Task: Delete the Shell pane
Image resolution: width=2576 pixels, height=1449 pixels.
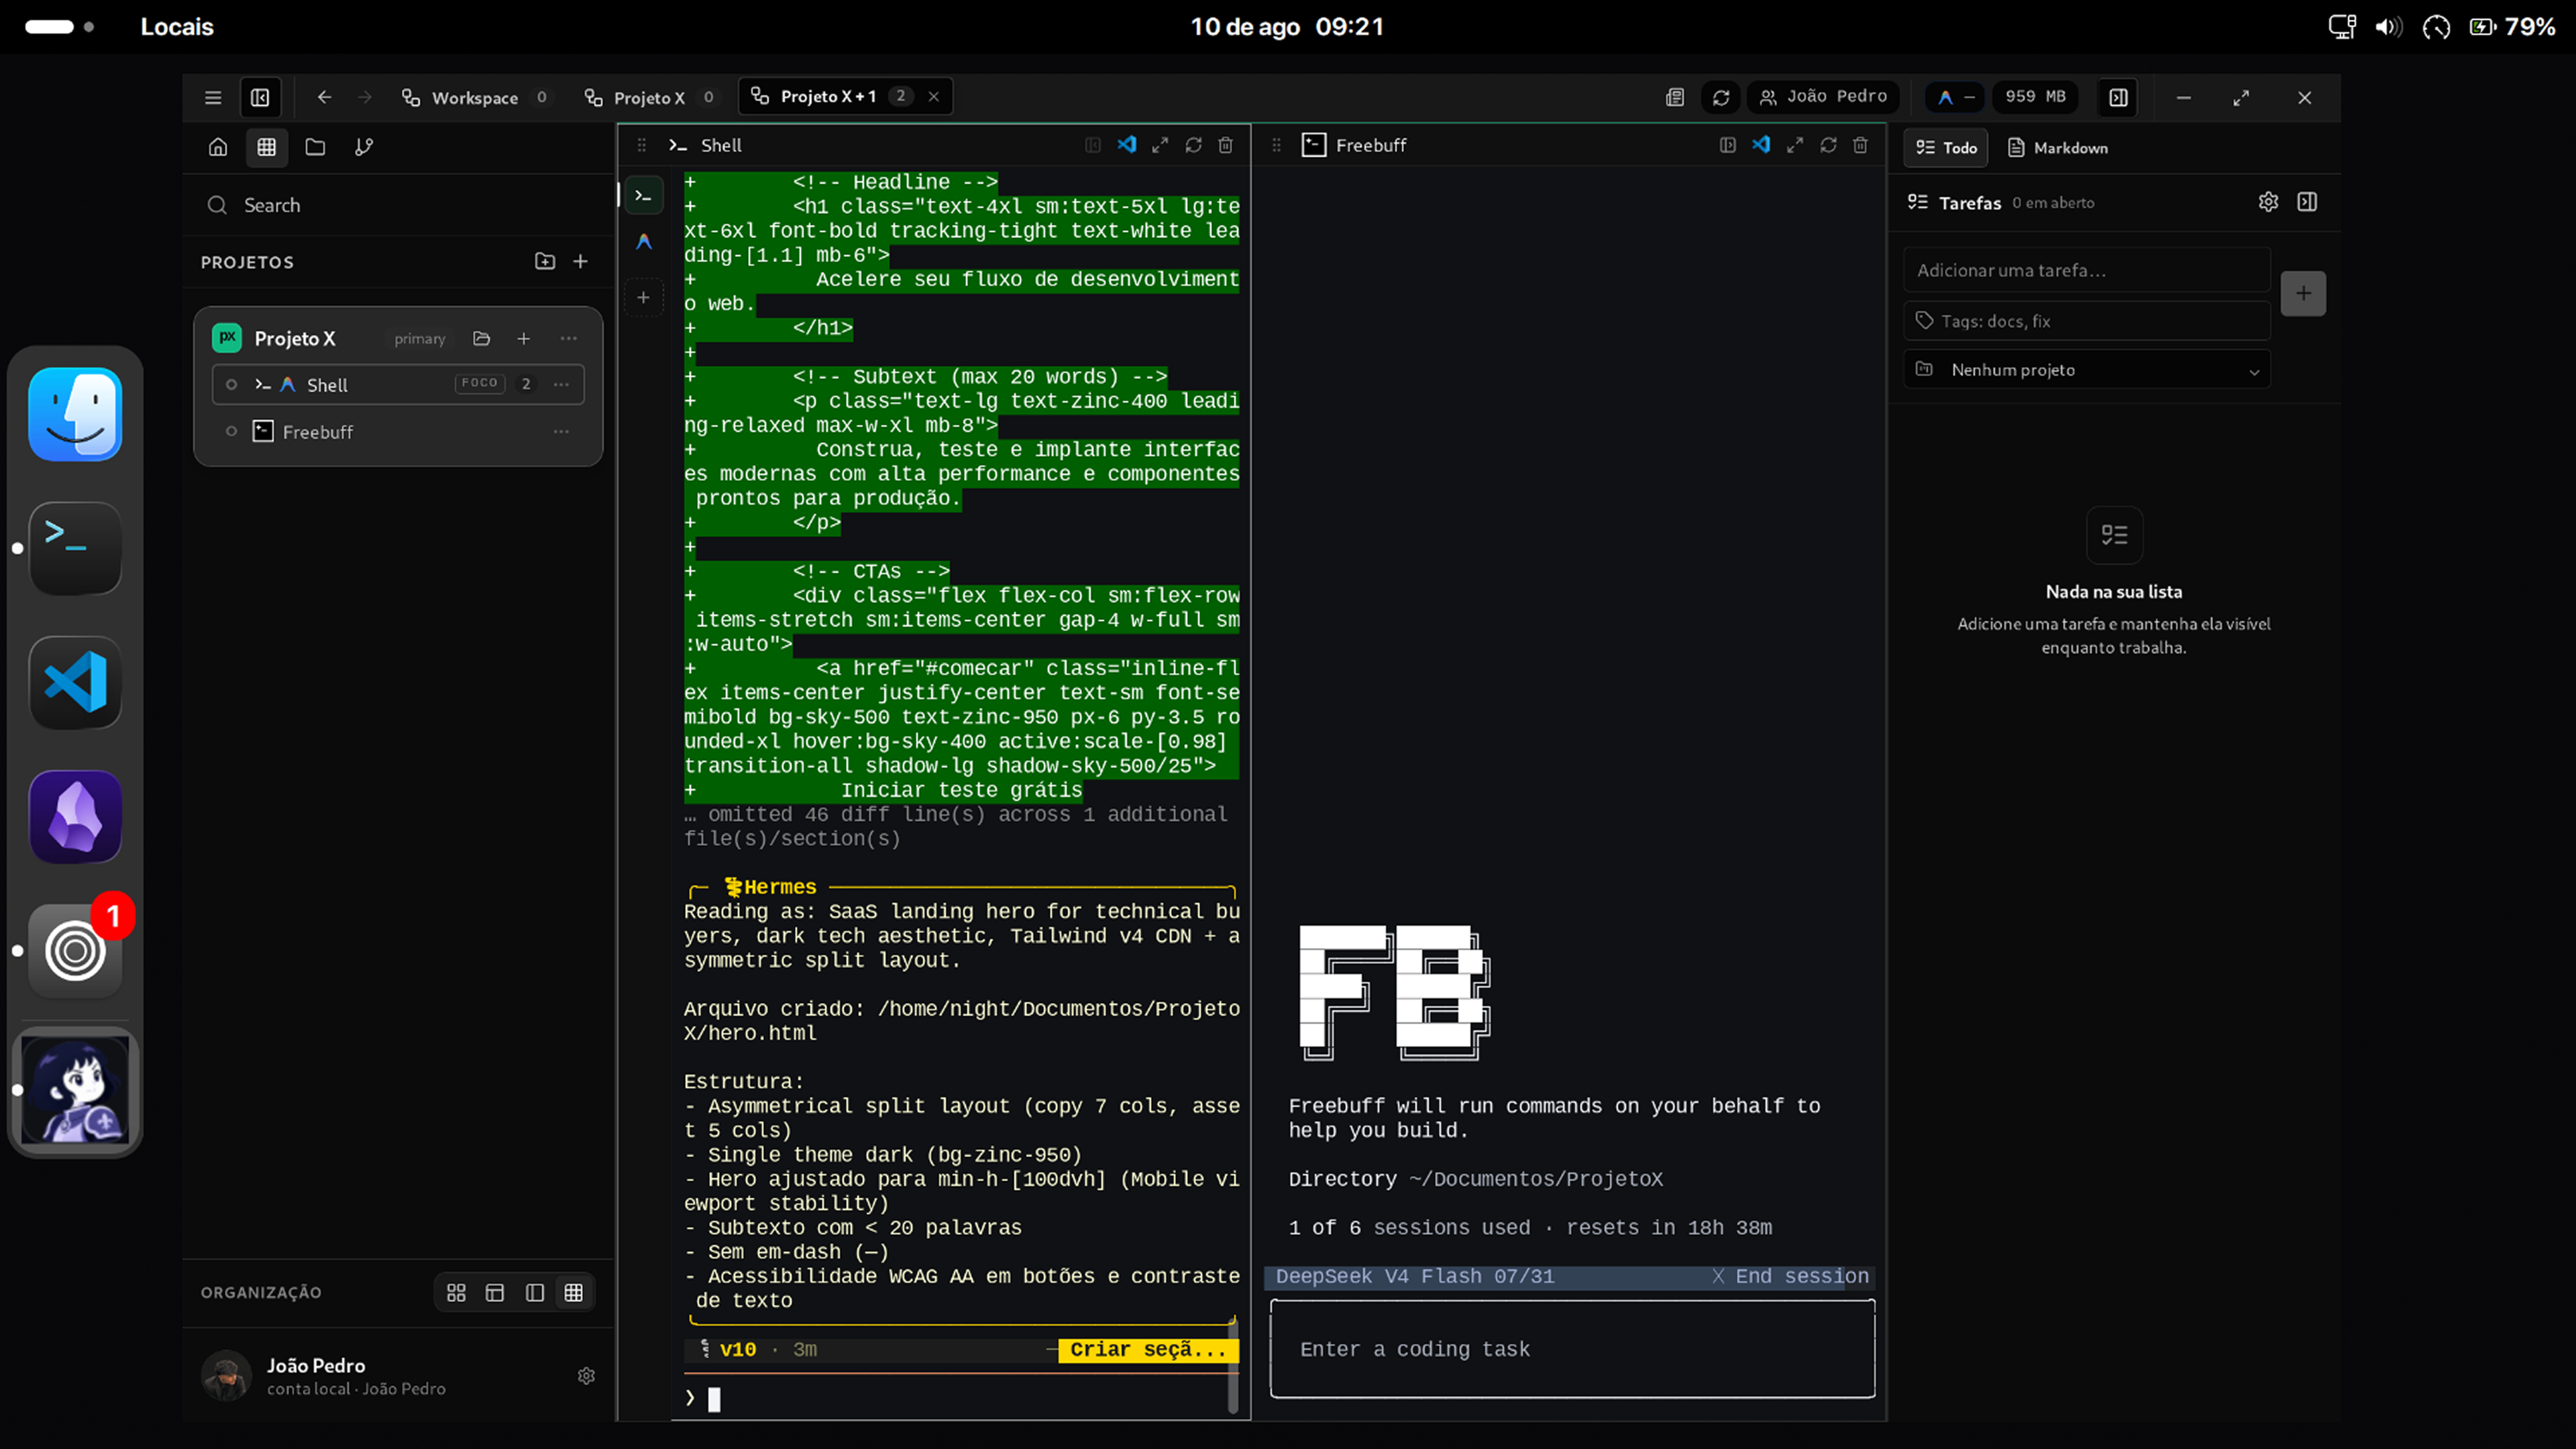Action: [1226, 145]
